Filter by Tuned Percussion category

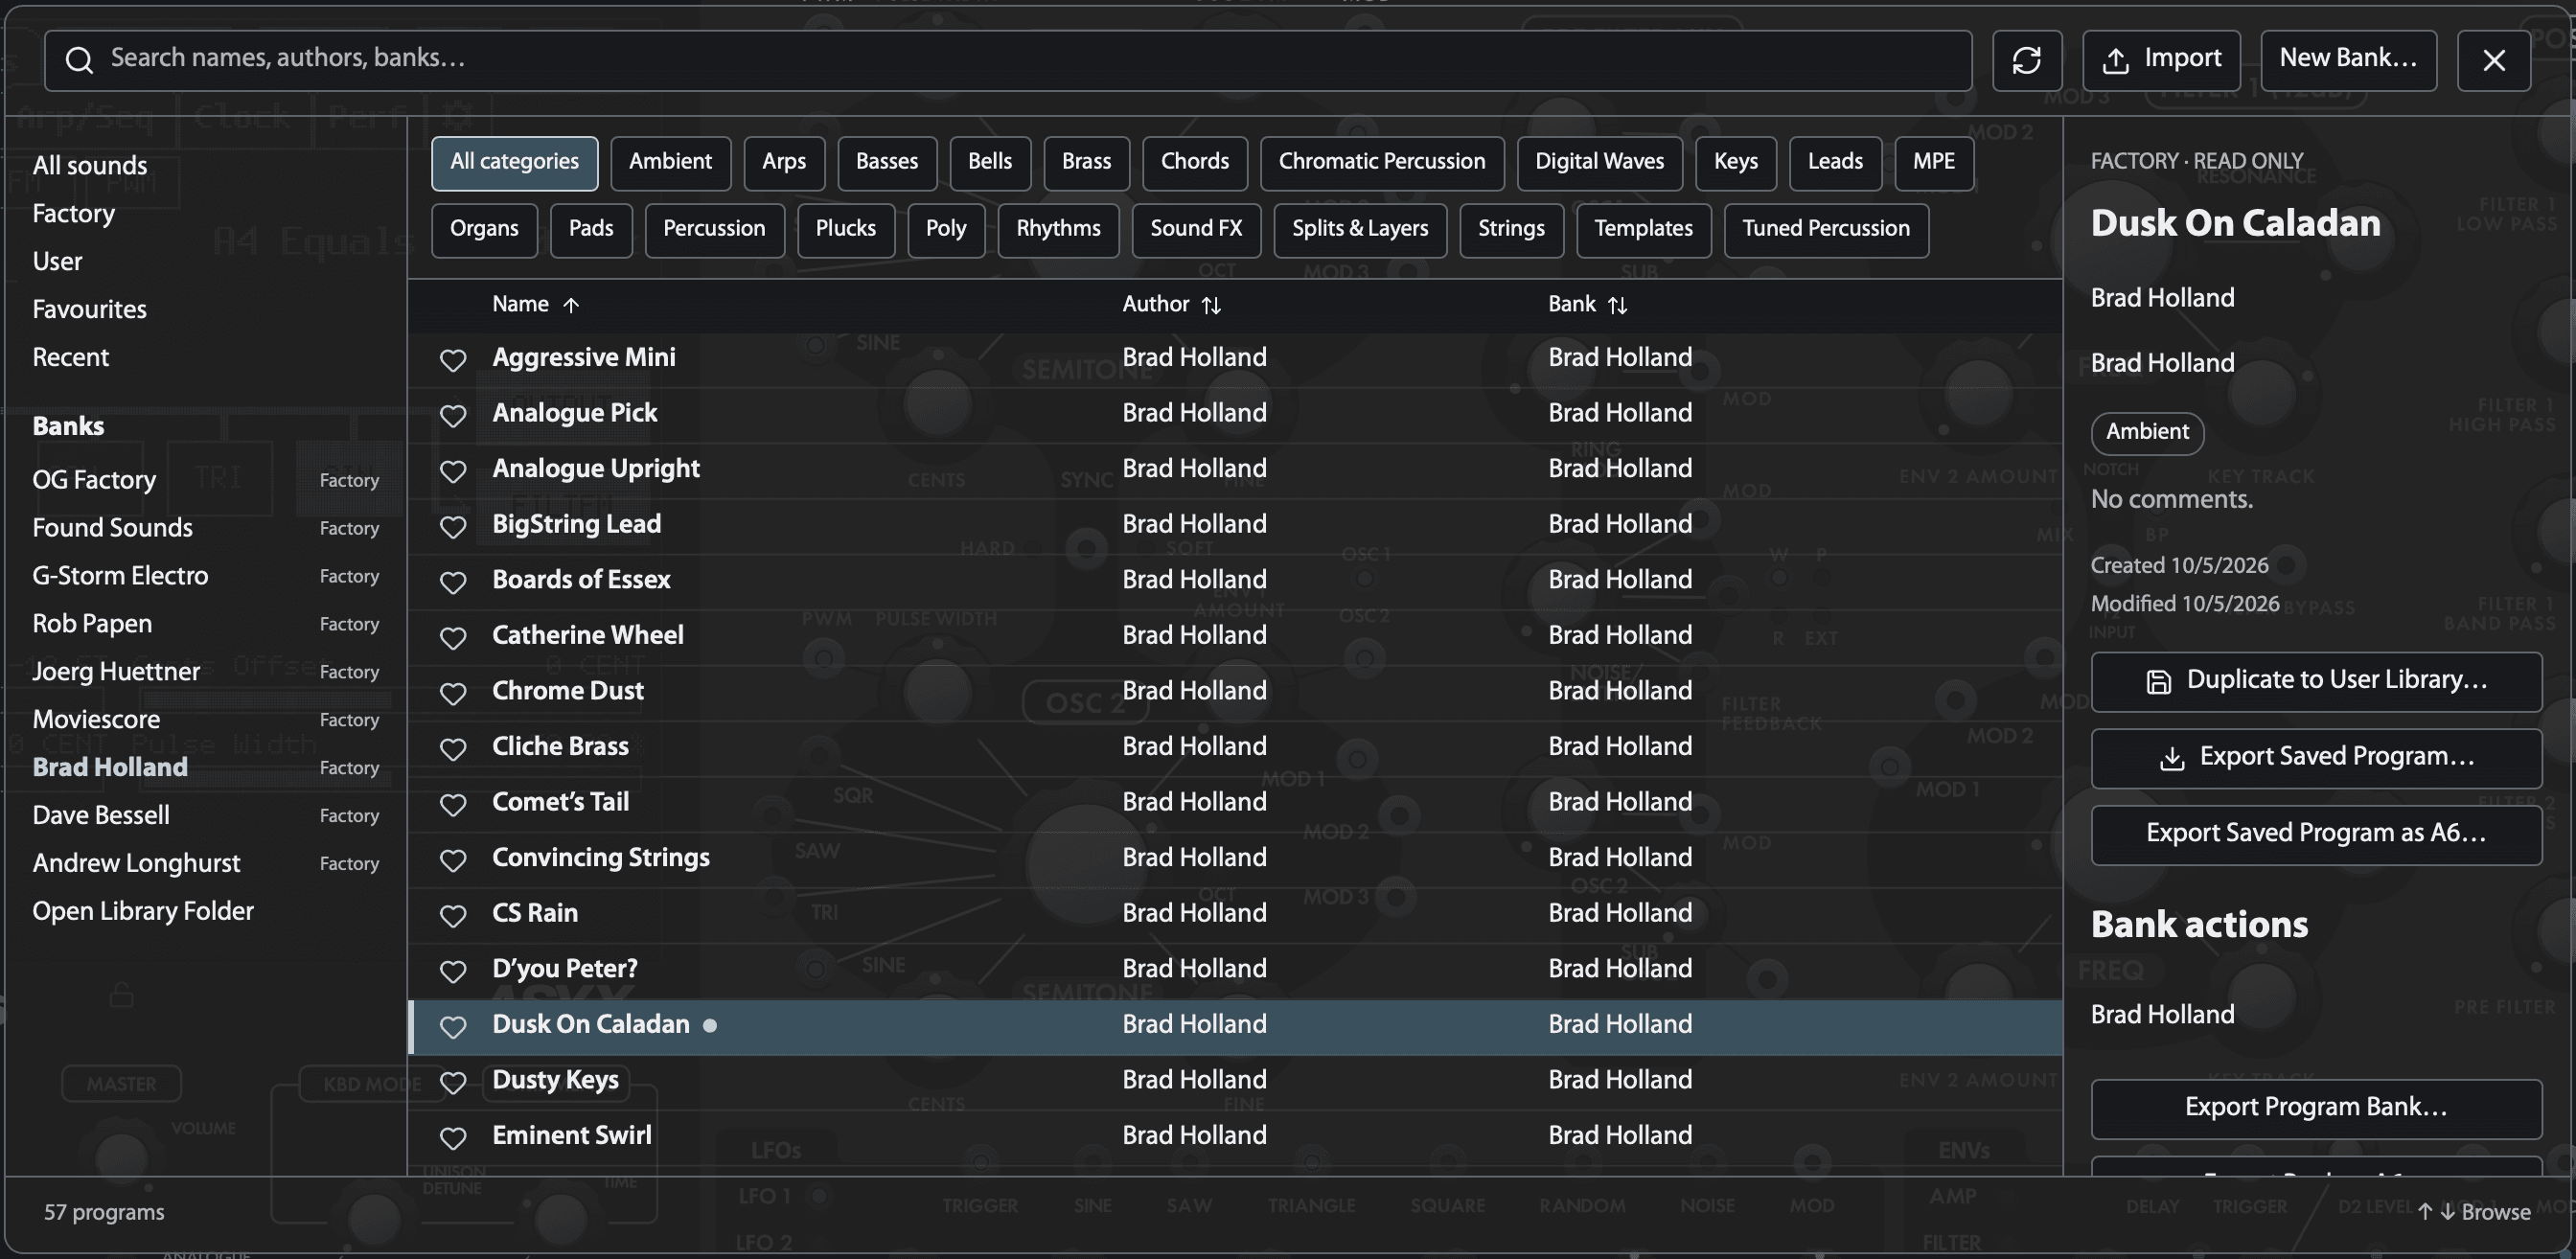click(1826, 230)
